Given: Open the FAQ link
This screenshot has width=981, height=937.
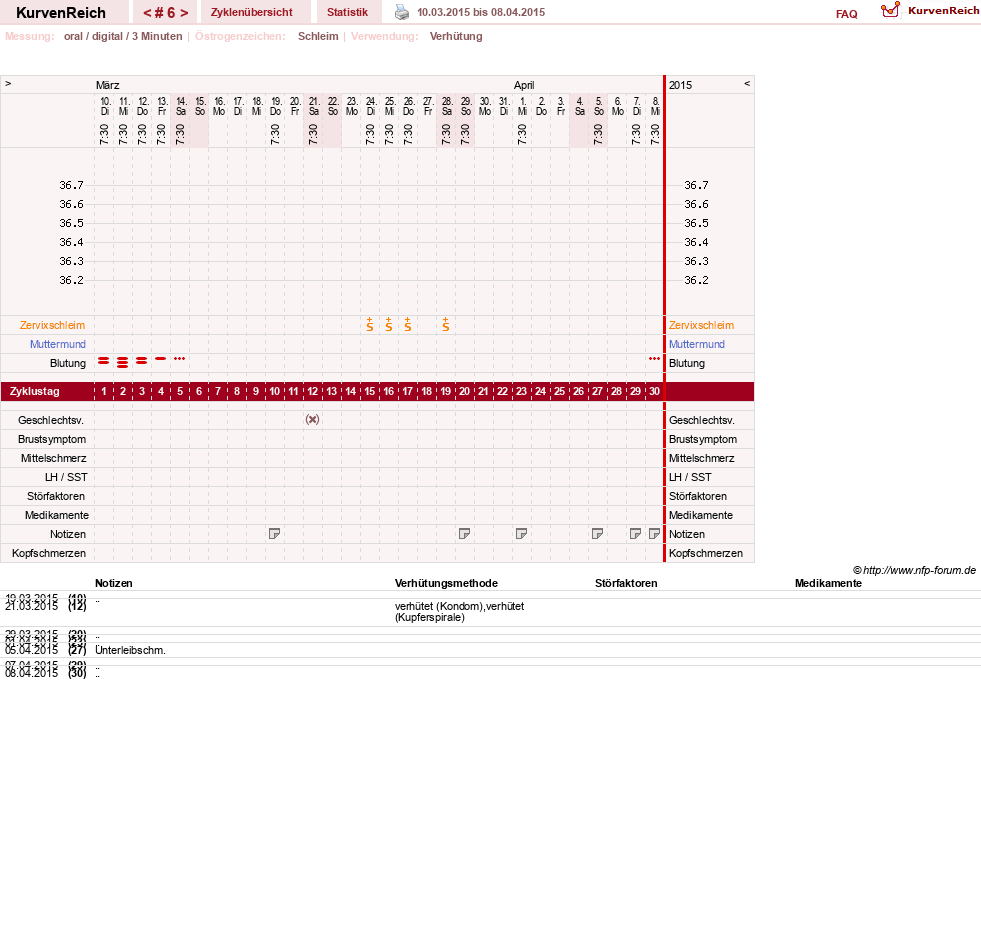Looking at the screenshot, I should [846, 14].
